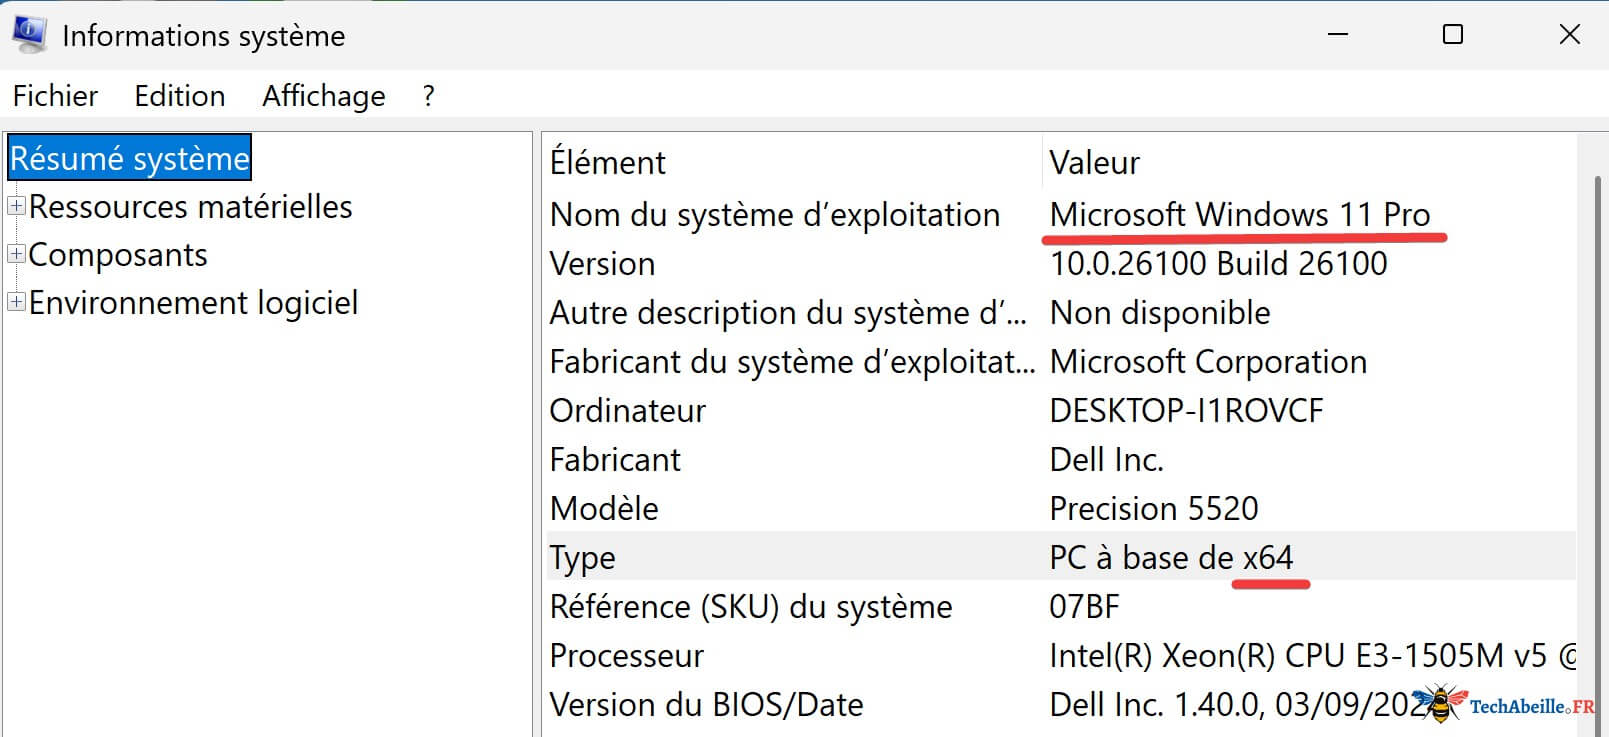Open the Edition menu

[180, 96]
